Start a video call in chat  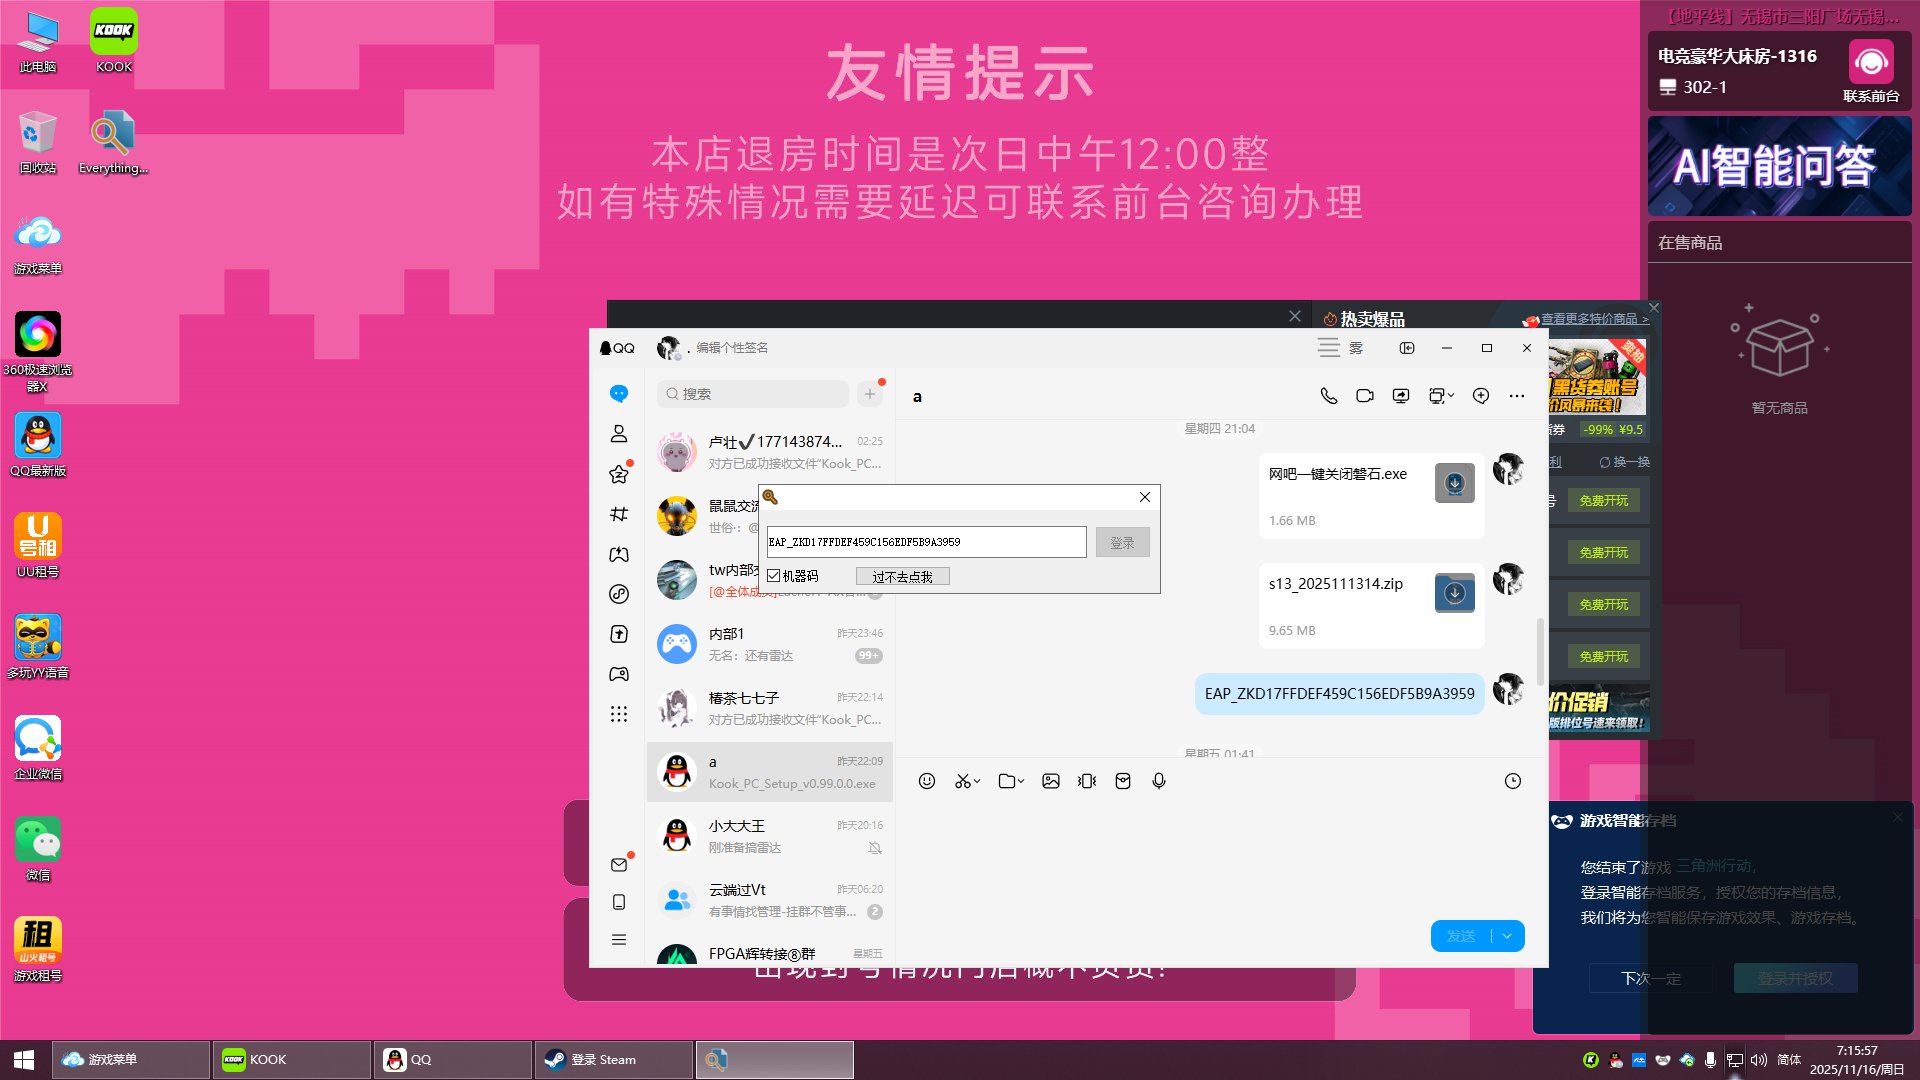pos(1364,396)
